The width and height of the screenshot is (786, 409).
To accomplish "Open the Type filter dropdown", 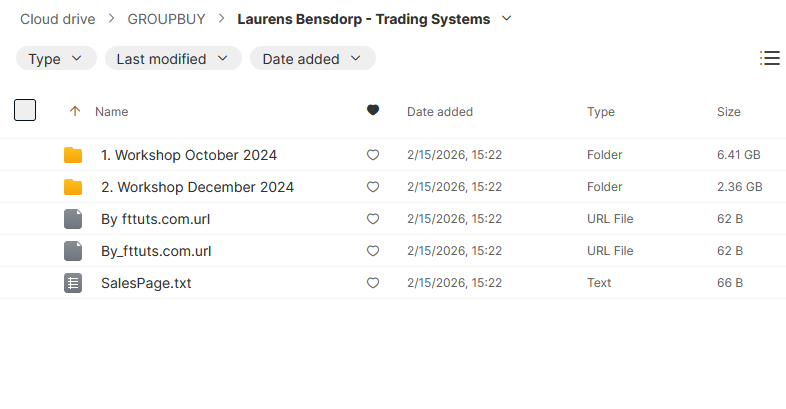I will pos(56,59).
